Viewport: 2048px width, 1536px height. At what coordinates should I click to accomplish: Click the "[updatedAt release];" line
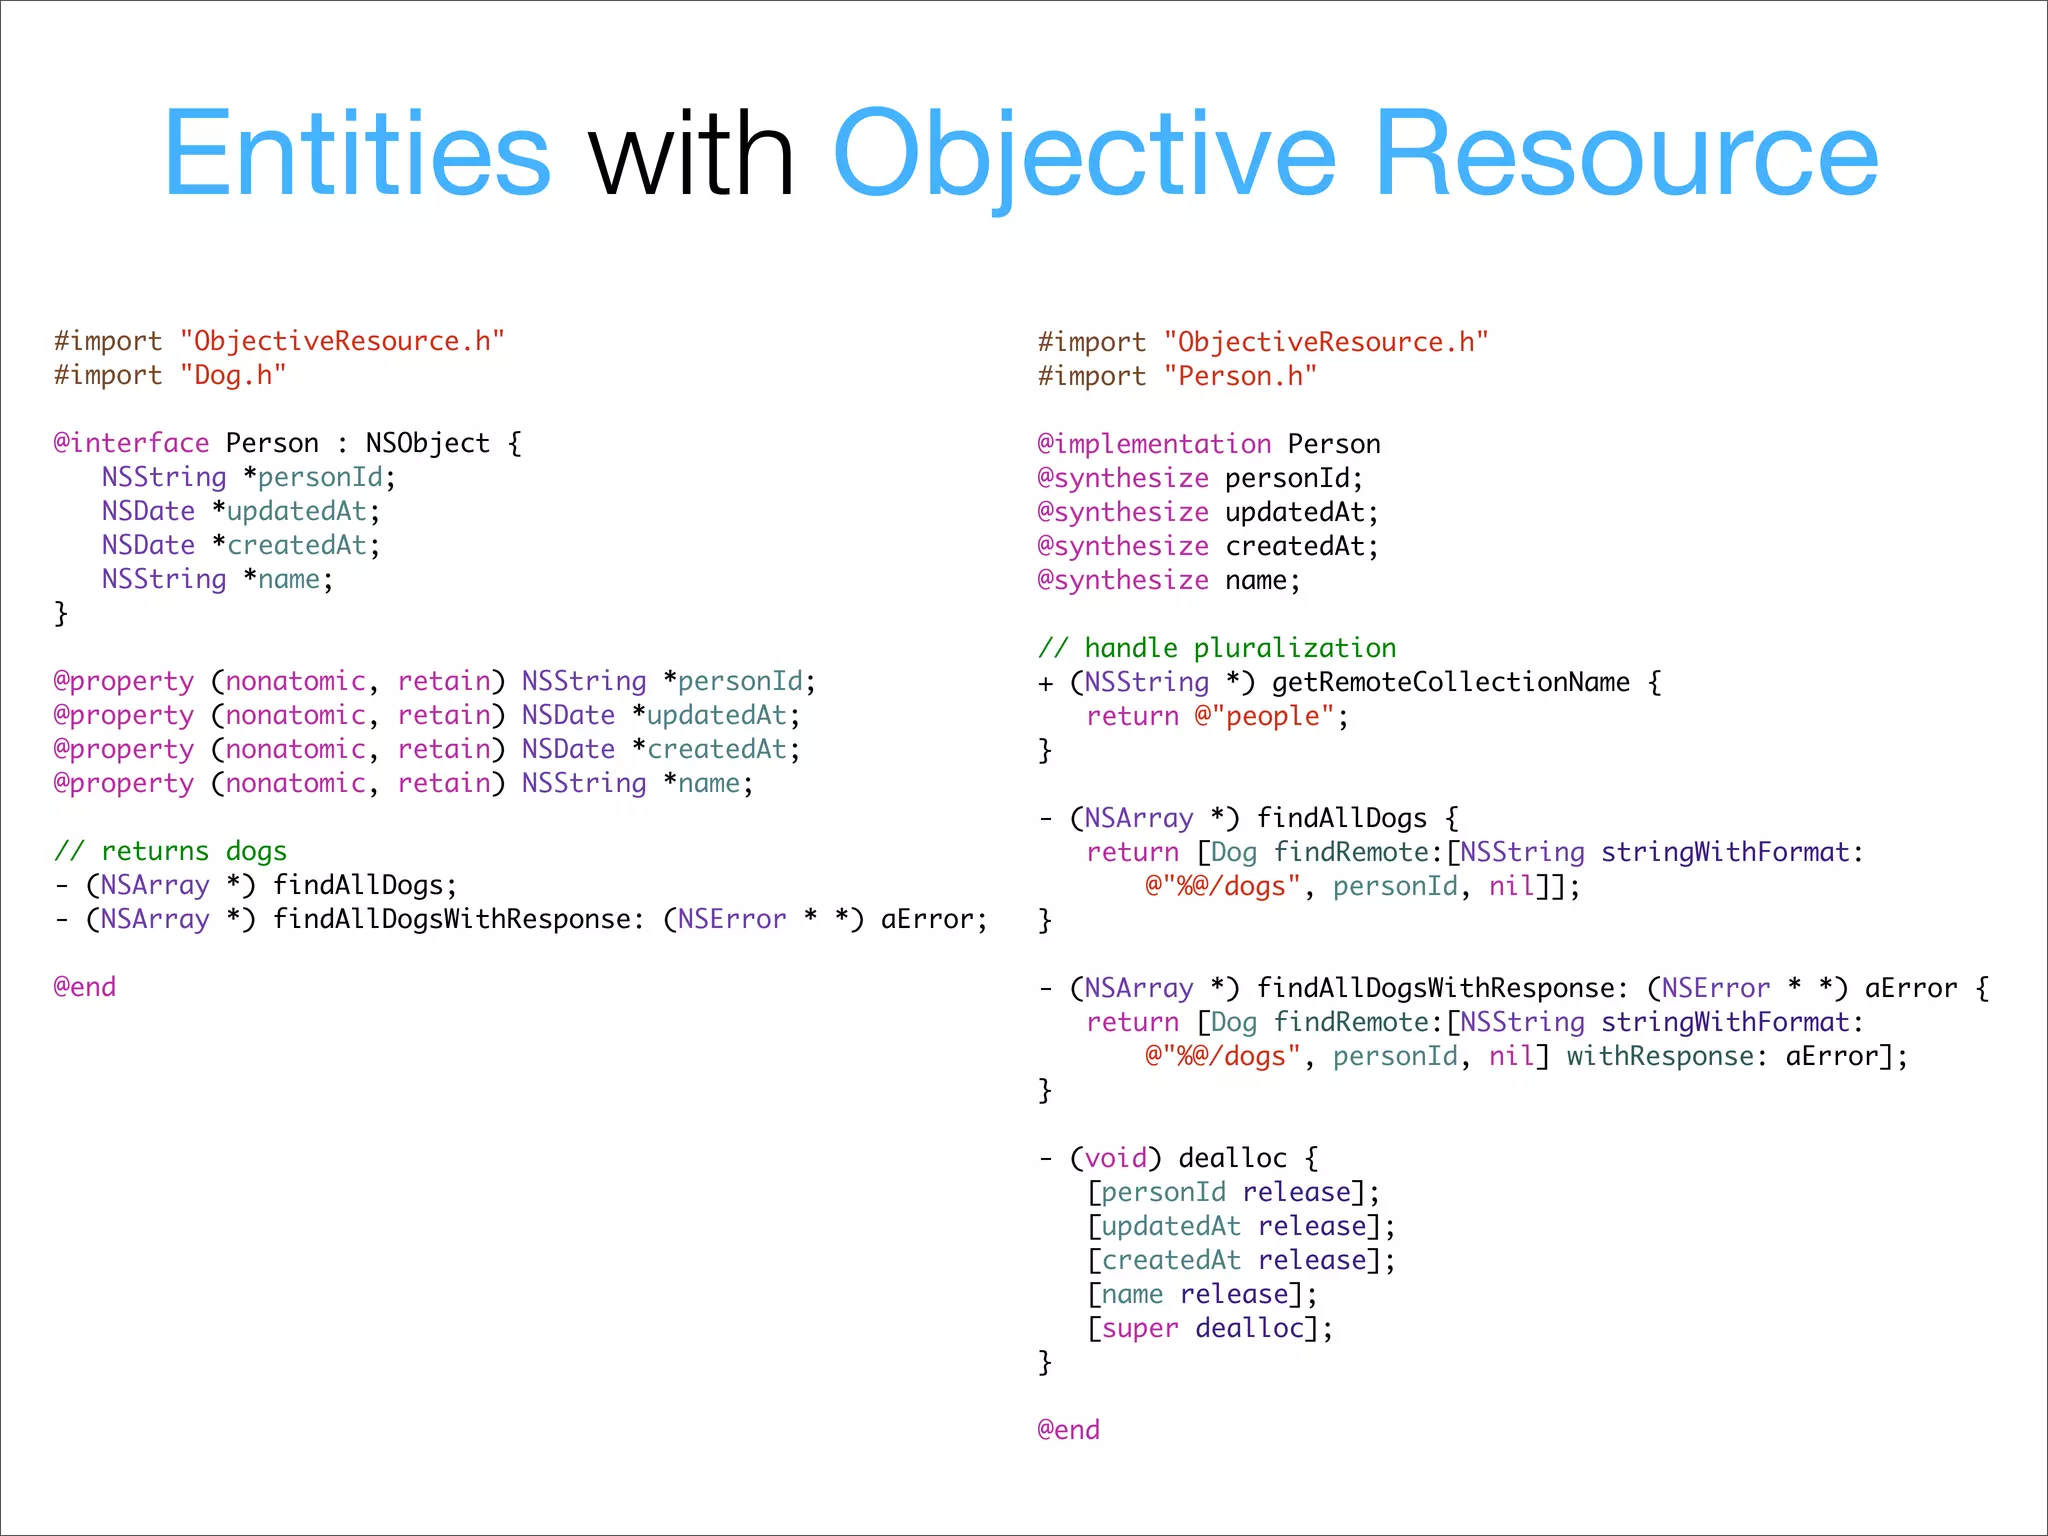click(1242, 1227)
